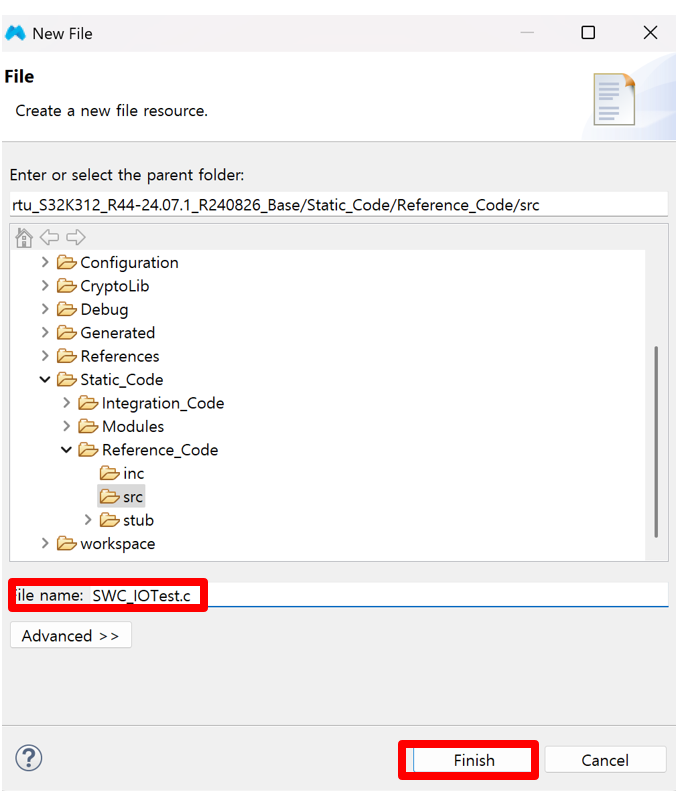
Task: Click the parent folder path field
Action: point(338,205)
